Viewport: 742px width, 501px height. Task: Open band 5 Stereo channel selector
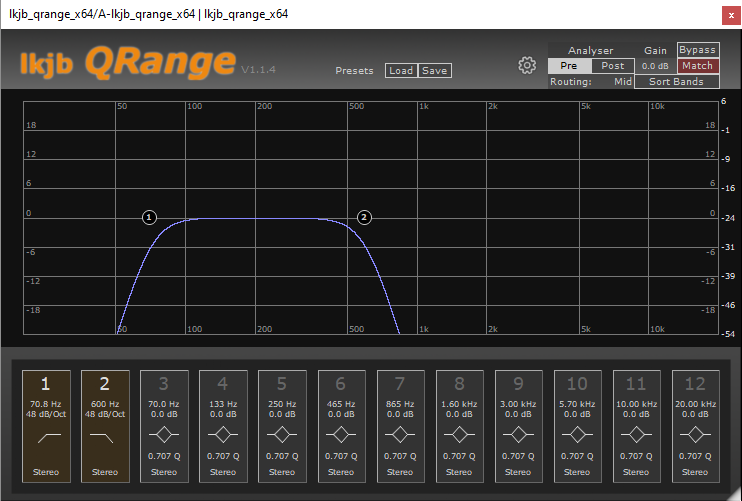[282, 472]
